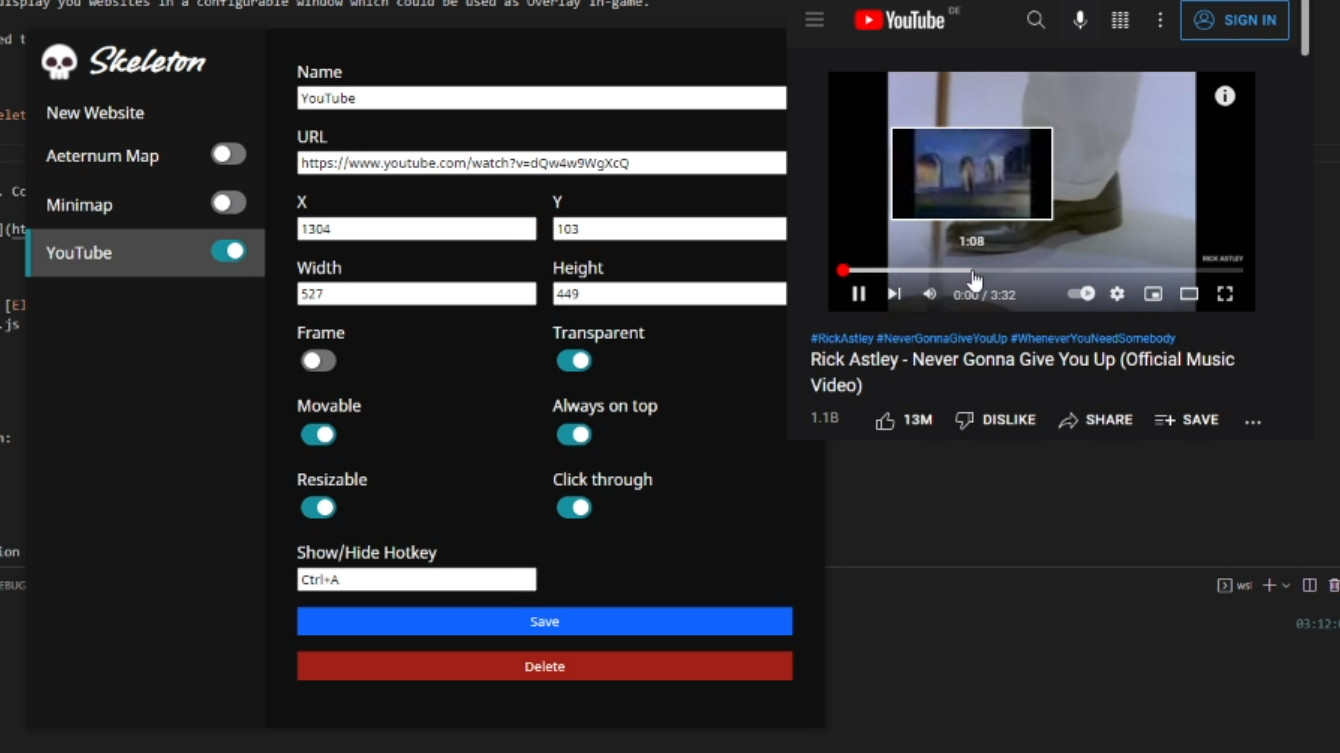Turn off Click through toggle
This screenshot has width=1340, height=753.
pyautogui.click(x=574, y=508)
